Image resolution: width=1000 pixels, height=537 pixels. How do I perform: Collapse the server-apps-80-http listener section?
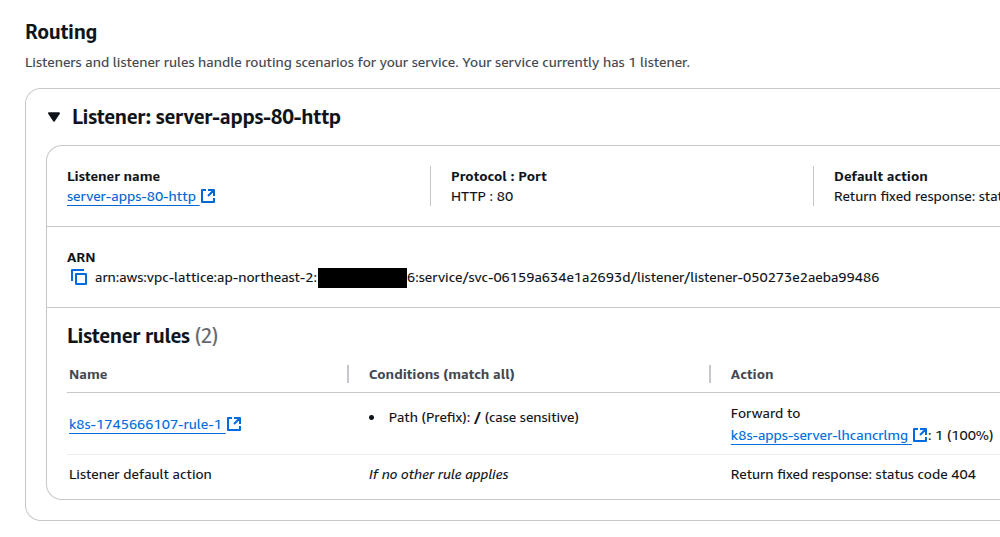click(54, 117)
